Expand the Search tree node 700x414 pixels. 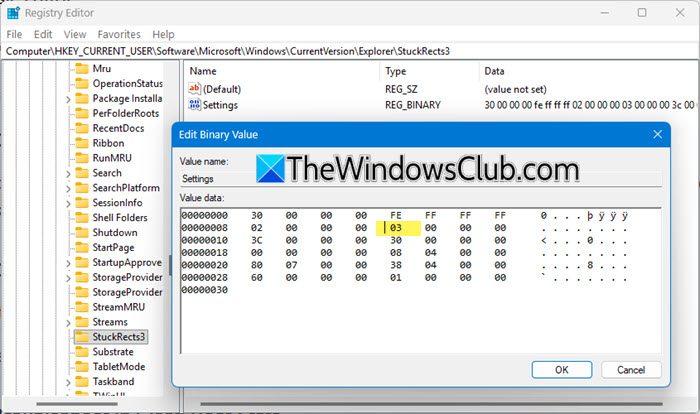tap(68, 174)
